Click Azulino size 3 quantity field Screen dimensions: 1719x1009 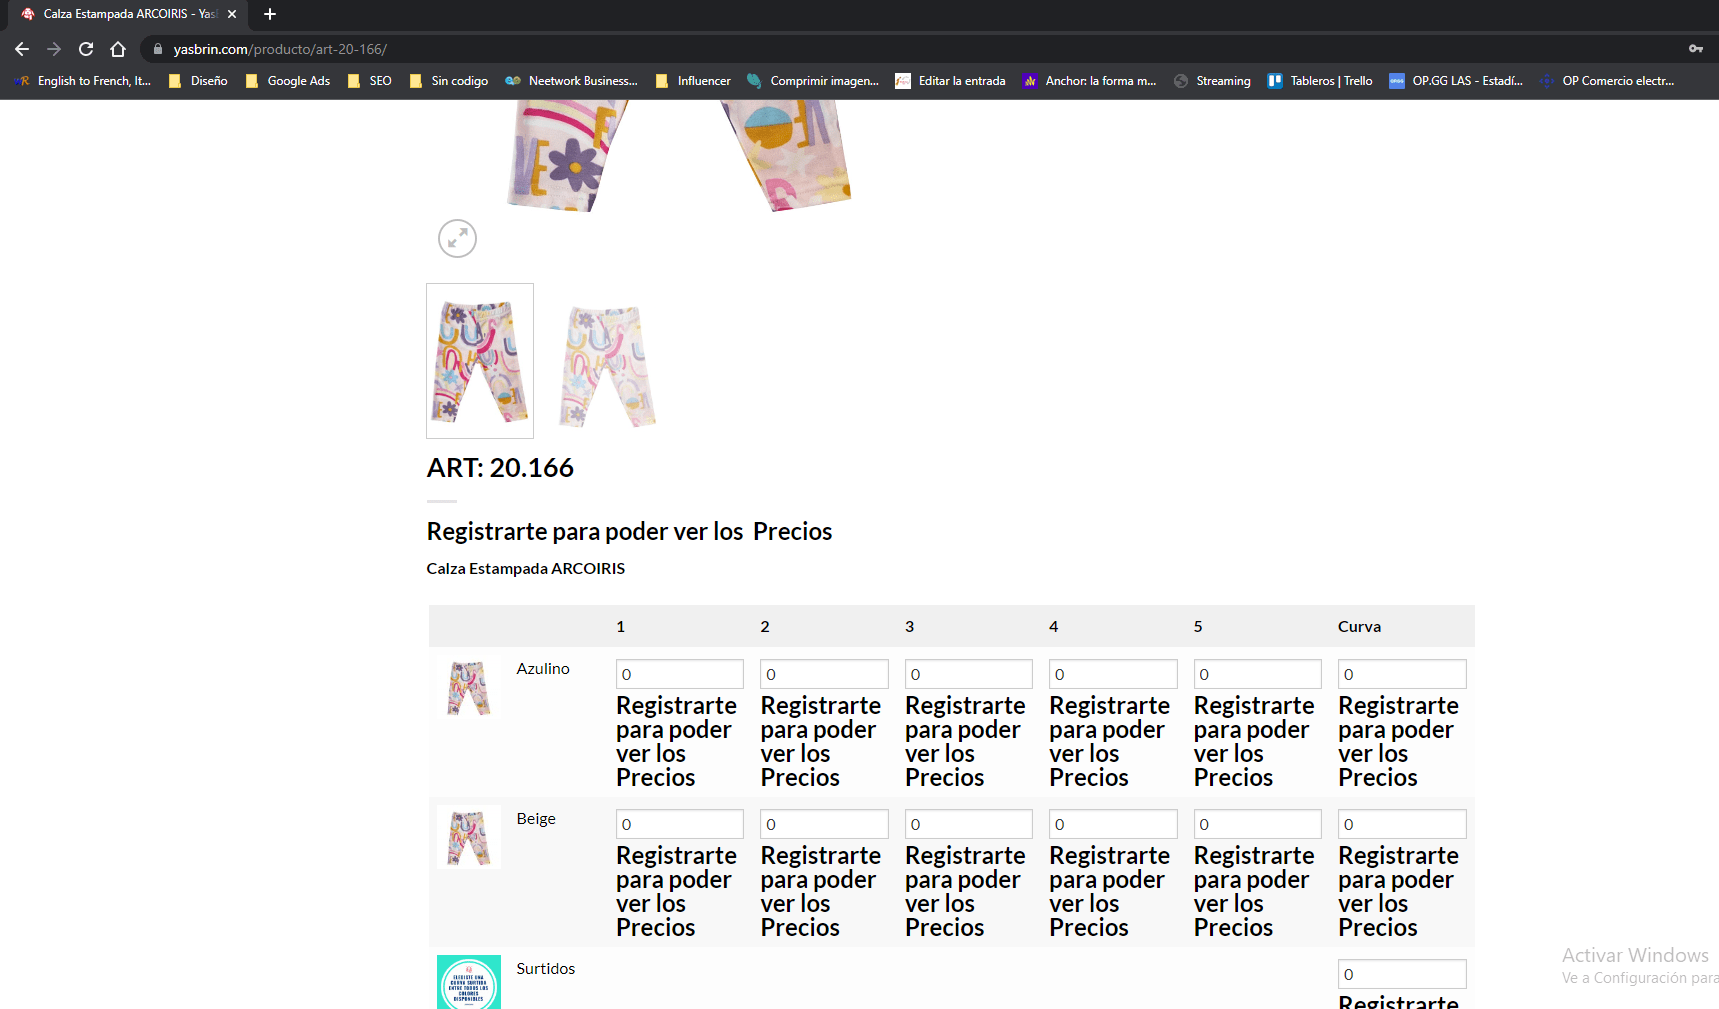point(969,674)
